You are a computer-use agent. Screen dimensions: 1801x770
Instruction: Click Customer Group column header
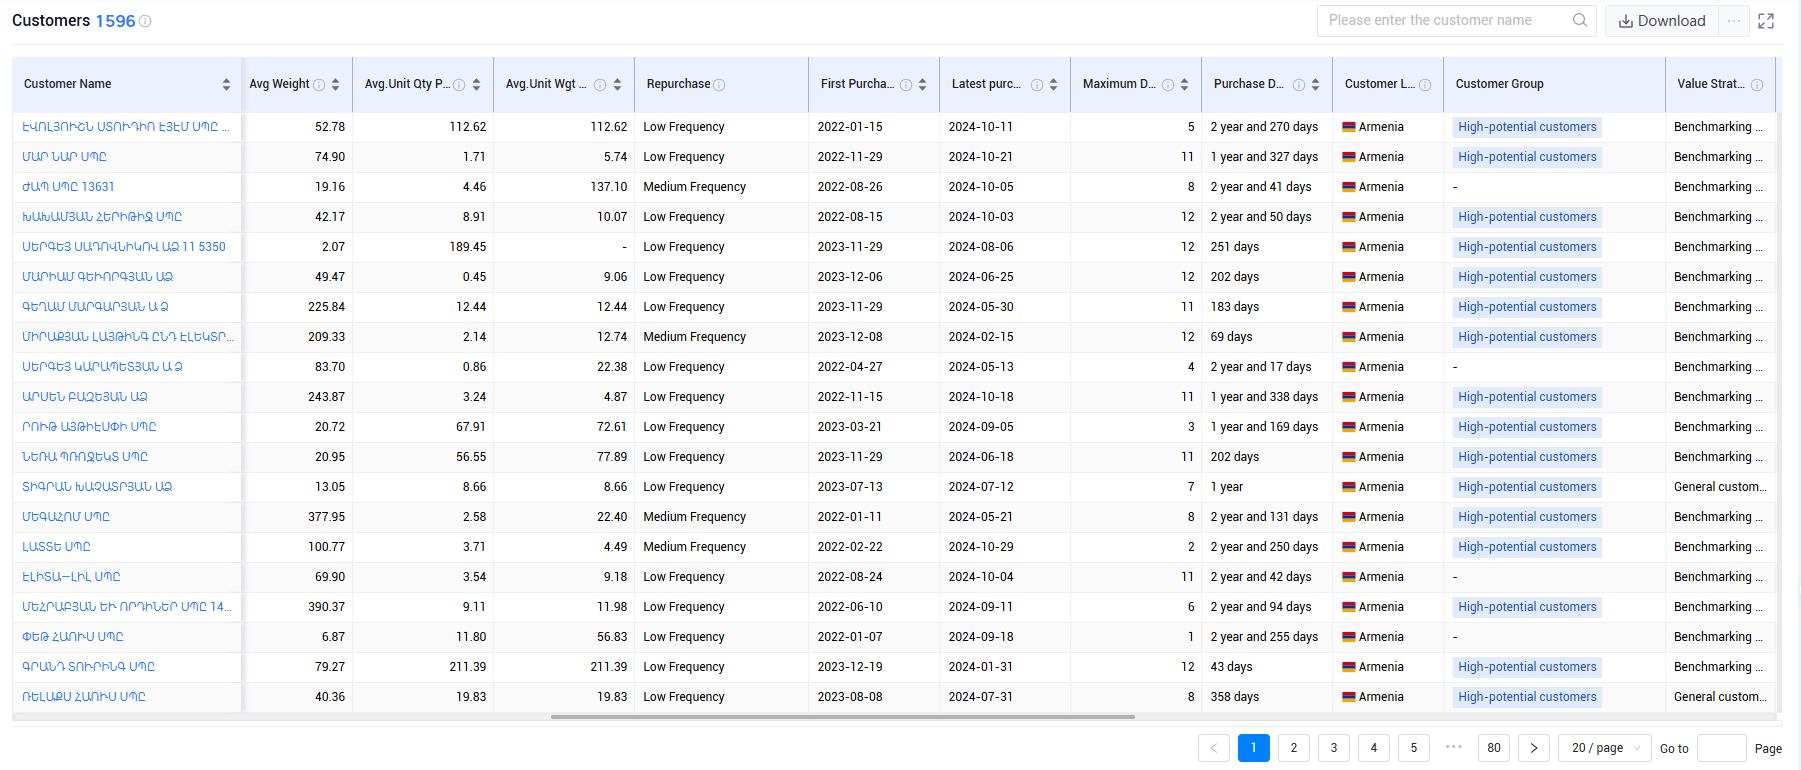1500,84
